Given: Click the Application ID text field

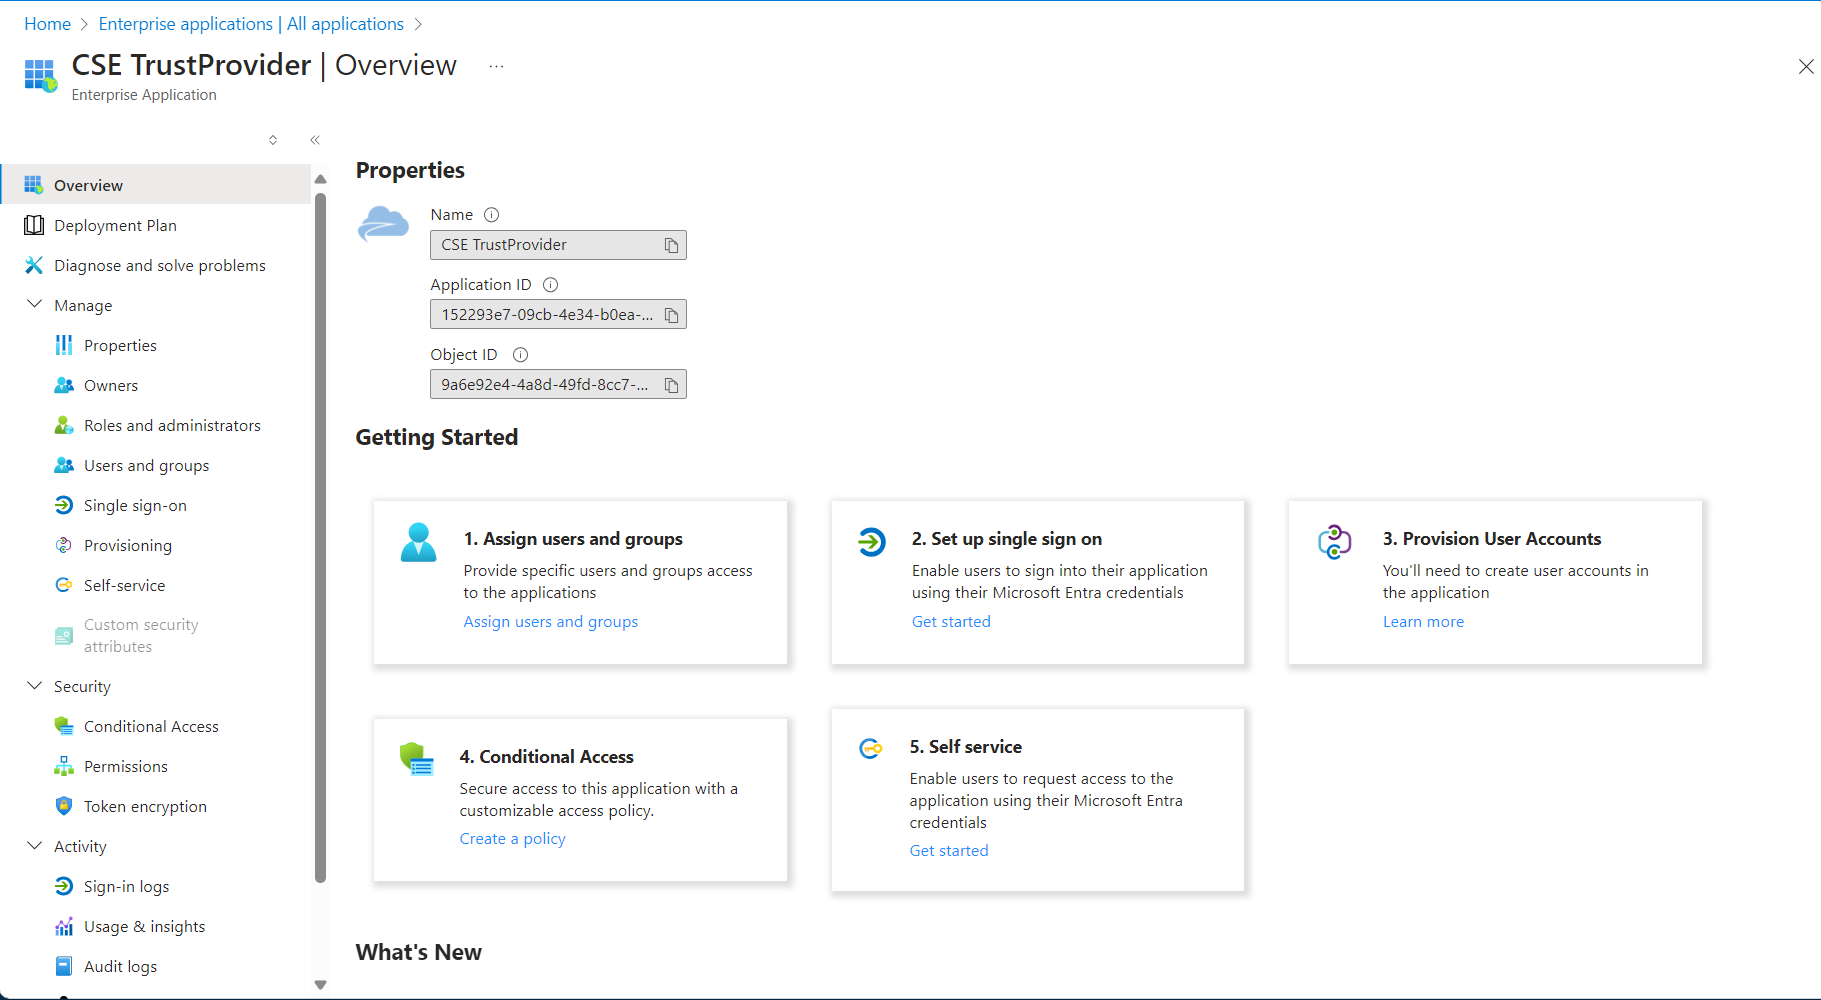Looking at the screenshot, I should pyautogui.click(x=547, y=315).
